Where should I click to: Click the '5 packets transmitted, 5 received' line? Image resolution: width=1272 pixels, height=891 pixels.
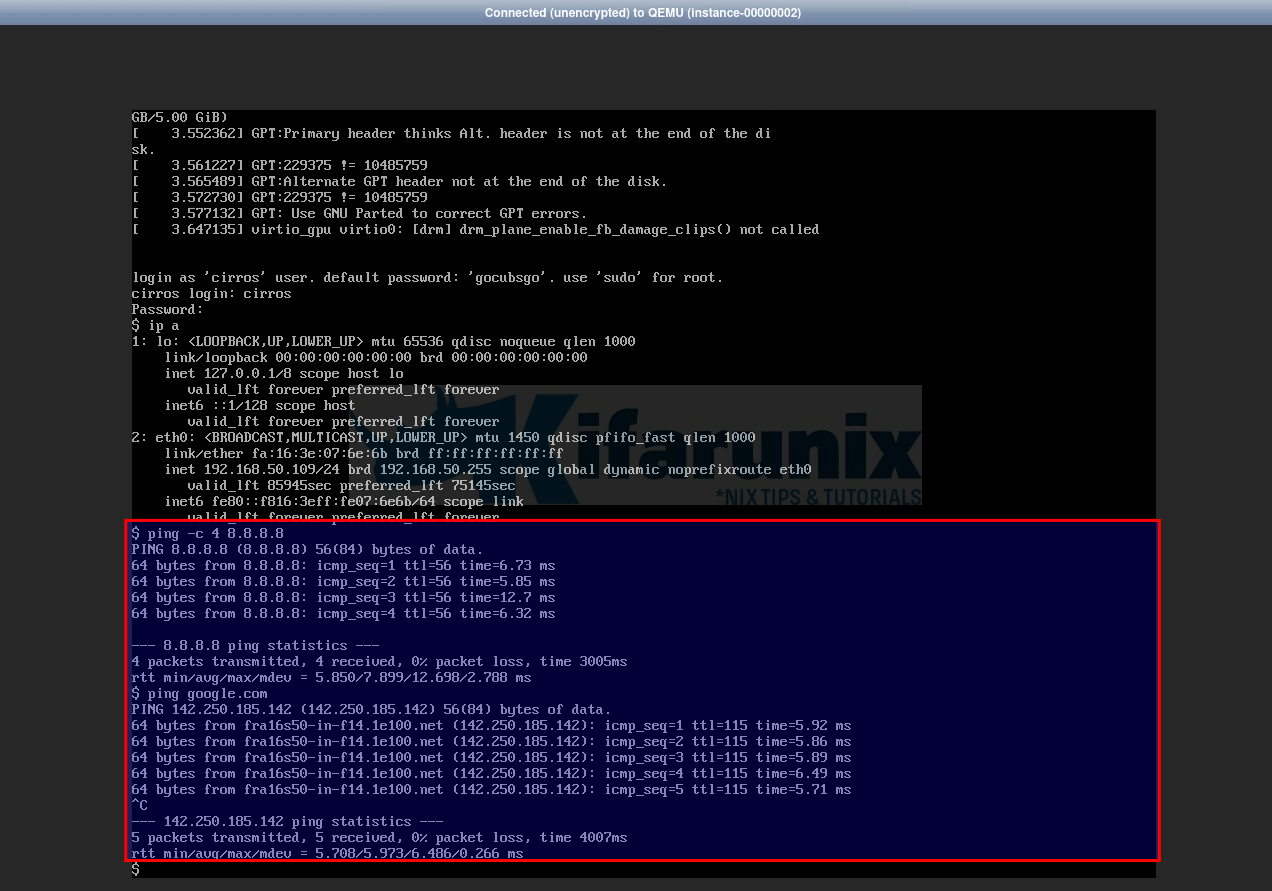379,838
